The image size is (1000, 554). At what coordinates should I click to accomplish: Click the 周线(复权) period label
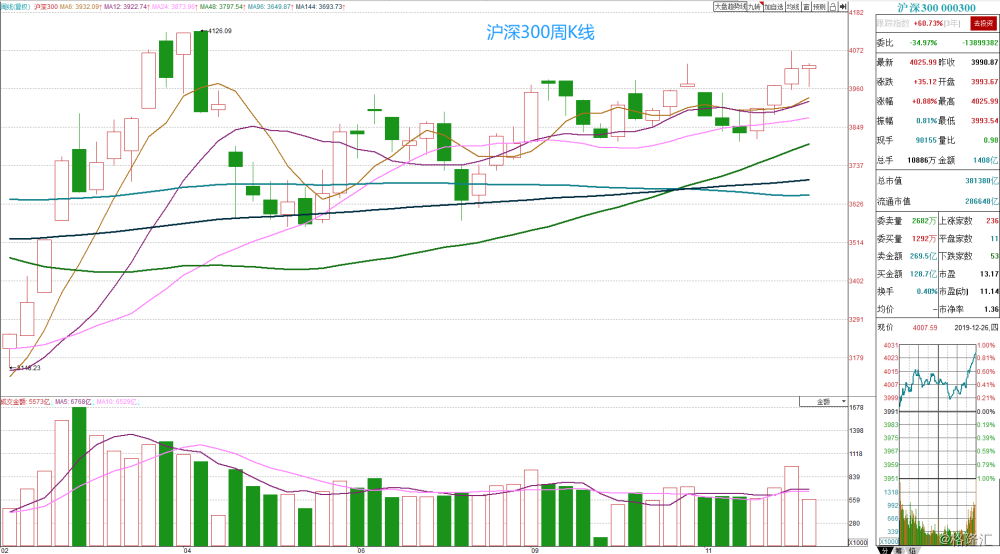point(15,6)
